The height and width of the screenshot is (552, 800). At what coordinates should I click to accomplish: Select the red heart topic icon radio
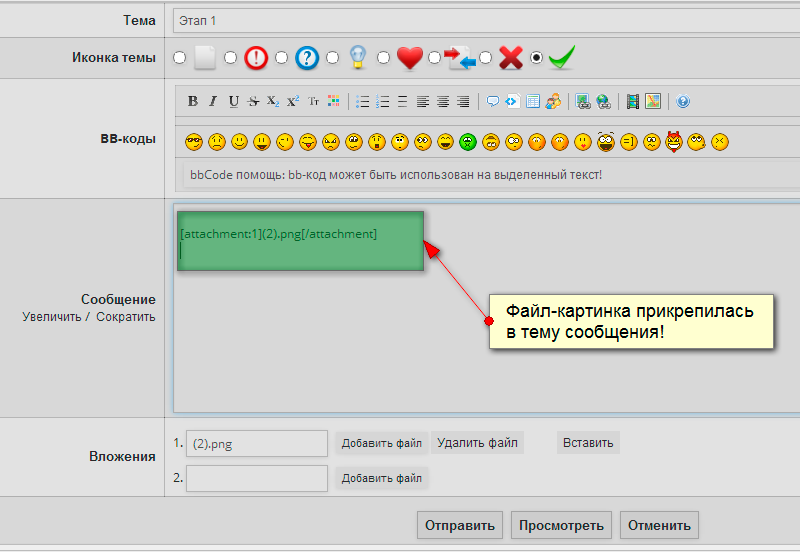(x=383, y=58)
